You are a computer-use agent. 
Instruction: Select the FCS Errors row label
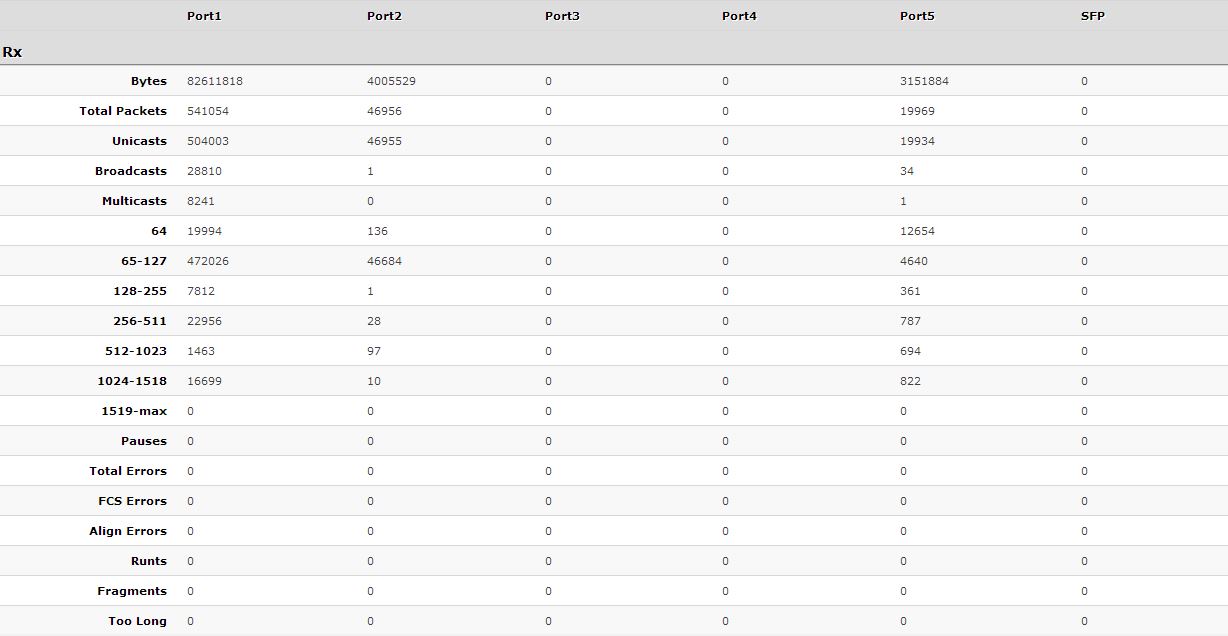pos(132,501)
